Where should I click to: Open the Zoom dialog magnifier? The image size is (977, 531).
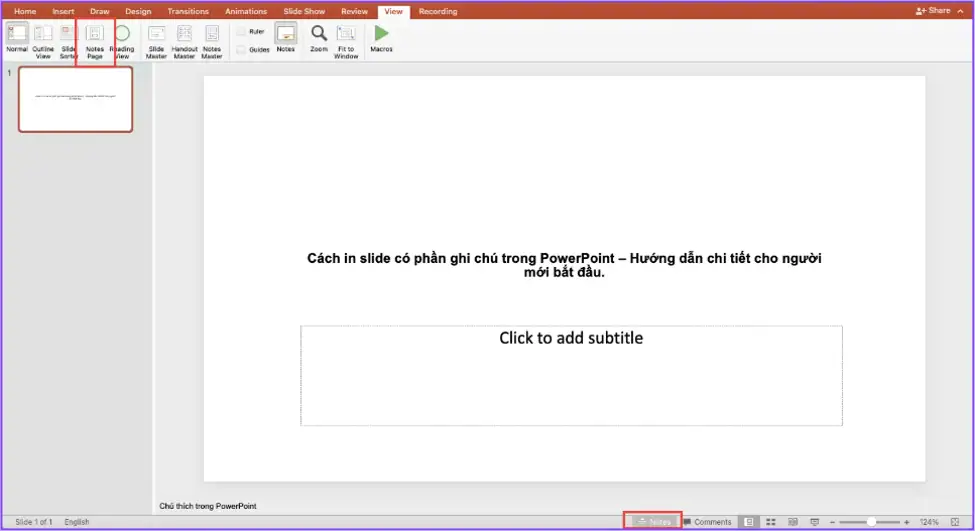click(x=318, y=39)
